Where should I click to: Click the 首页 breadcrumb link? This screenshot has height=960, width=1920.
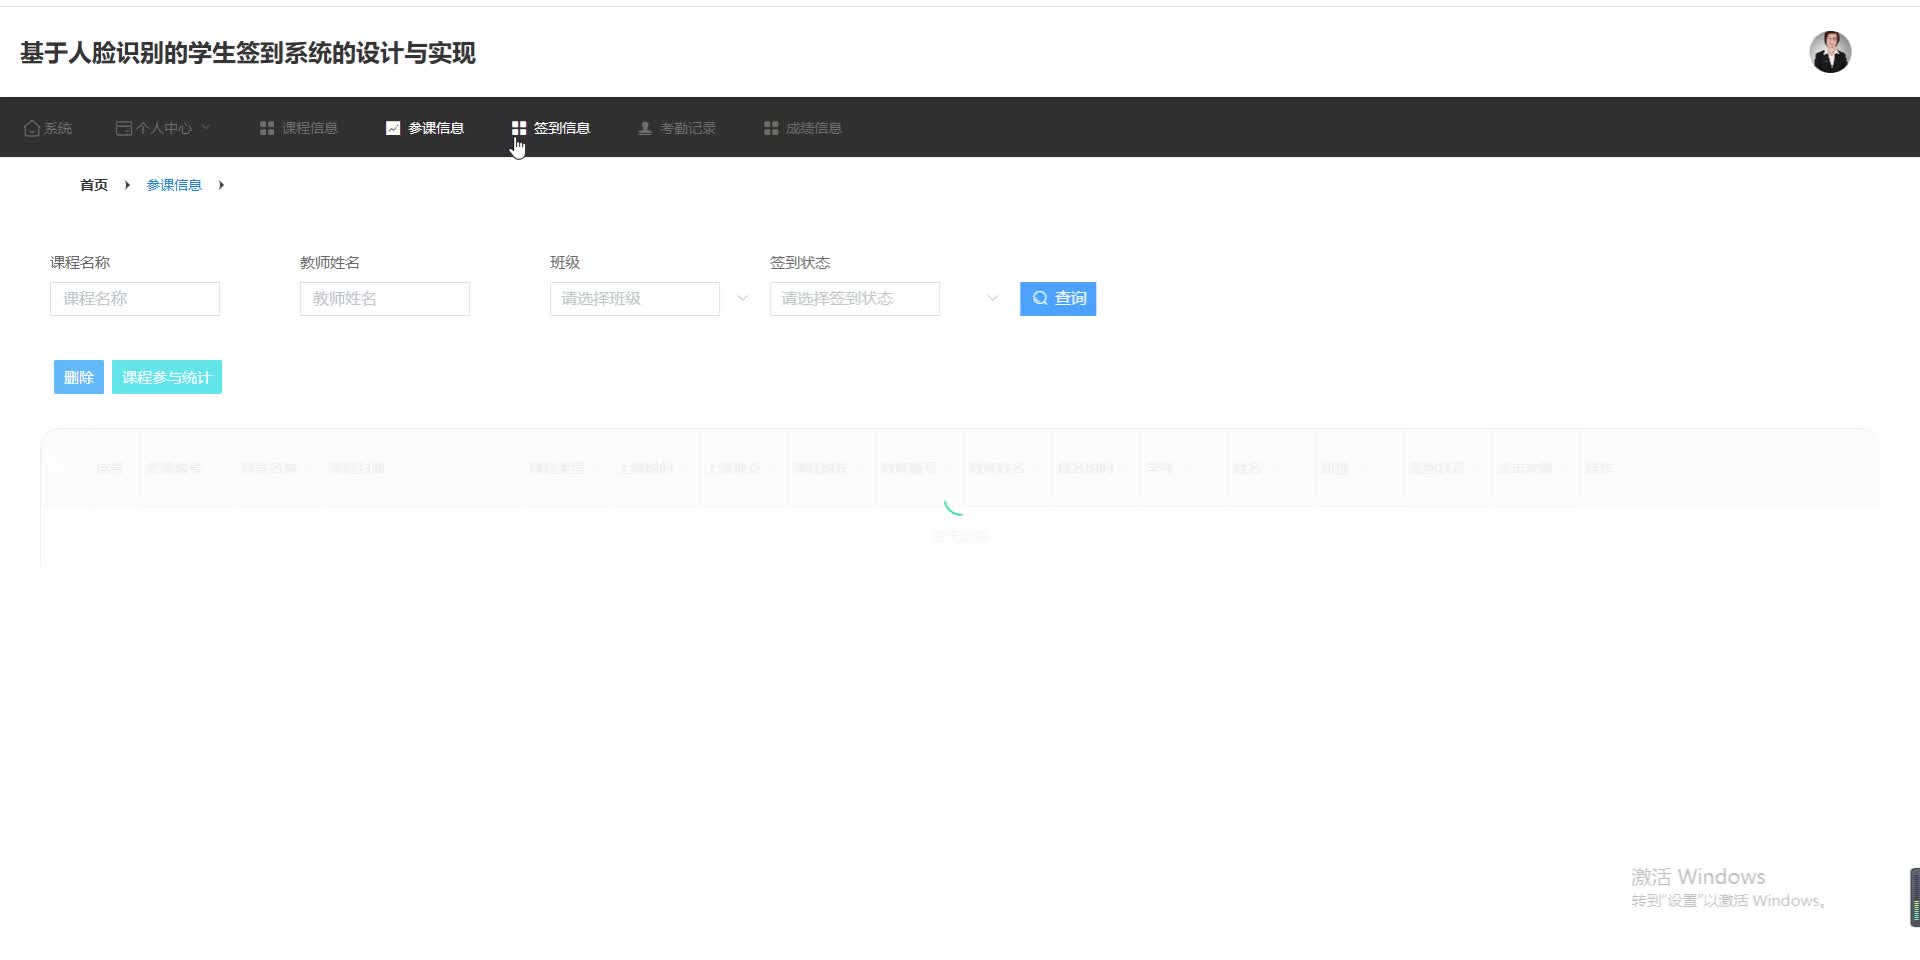94,185
